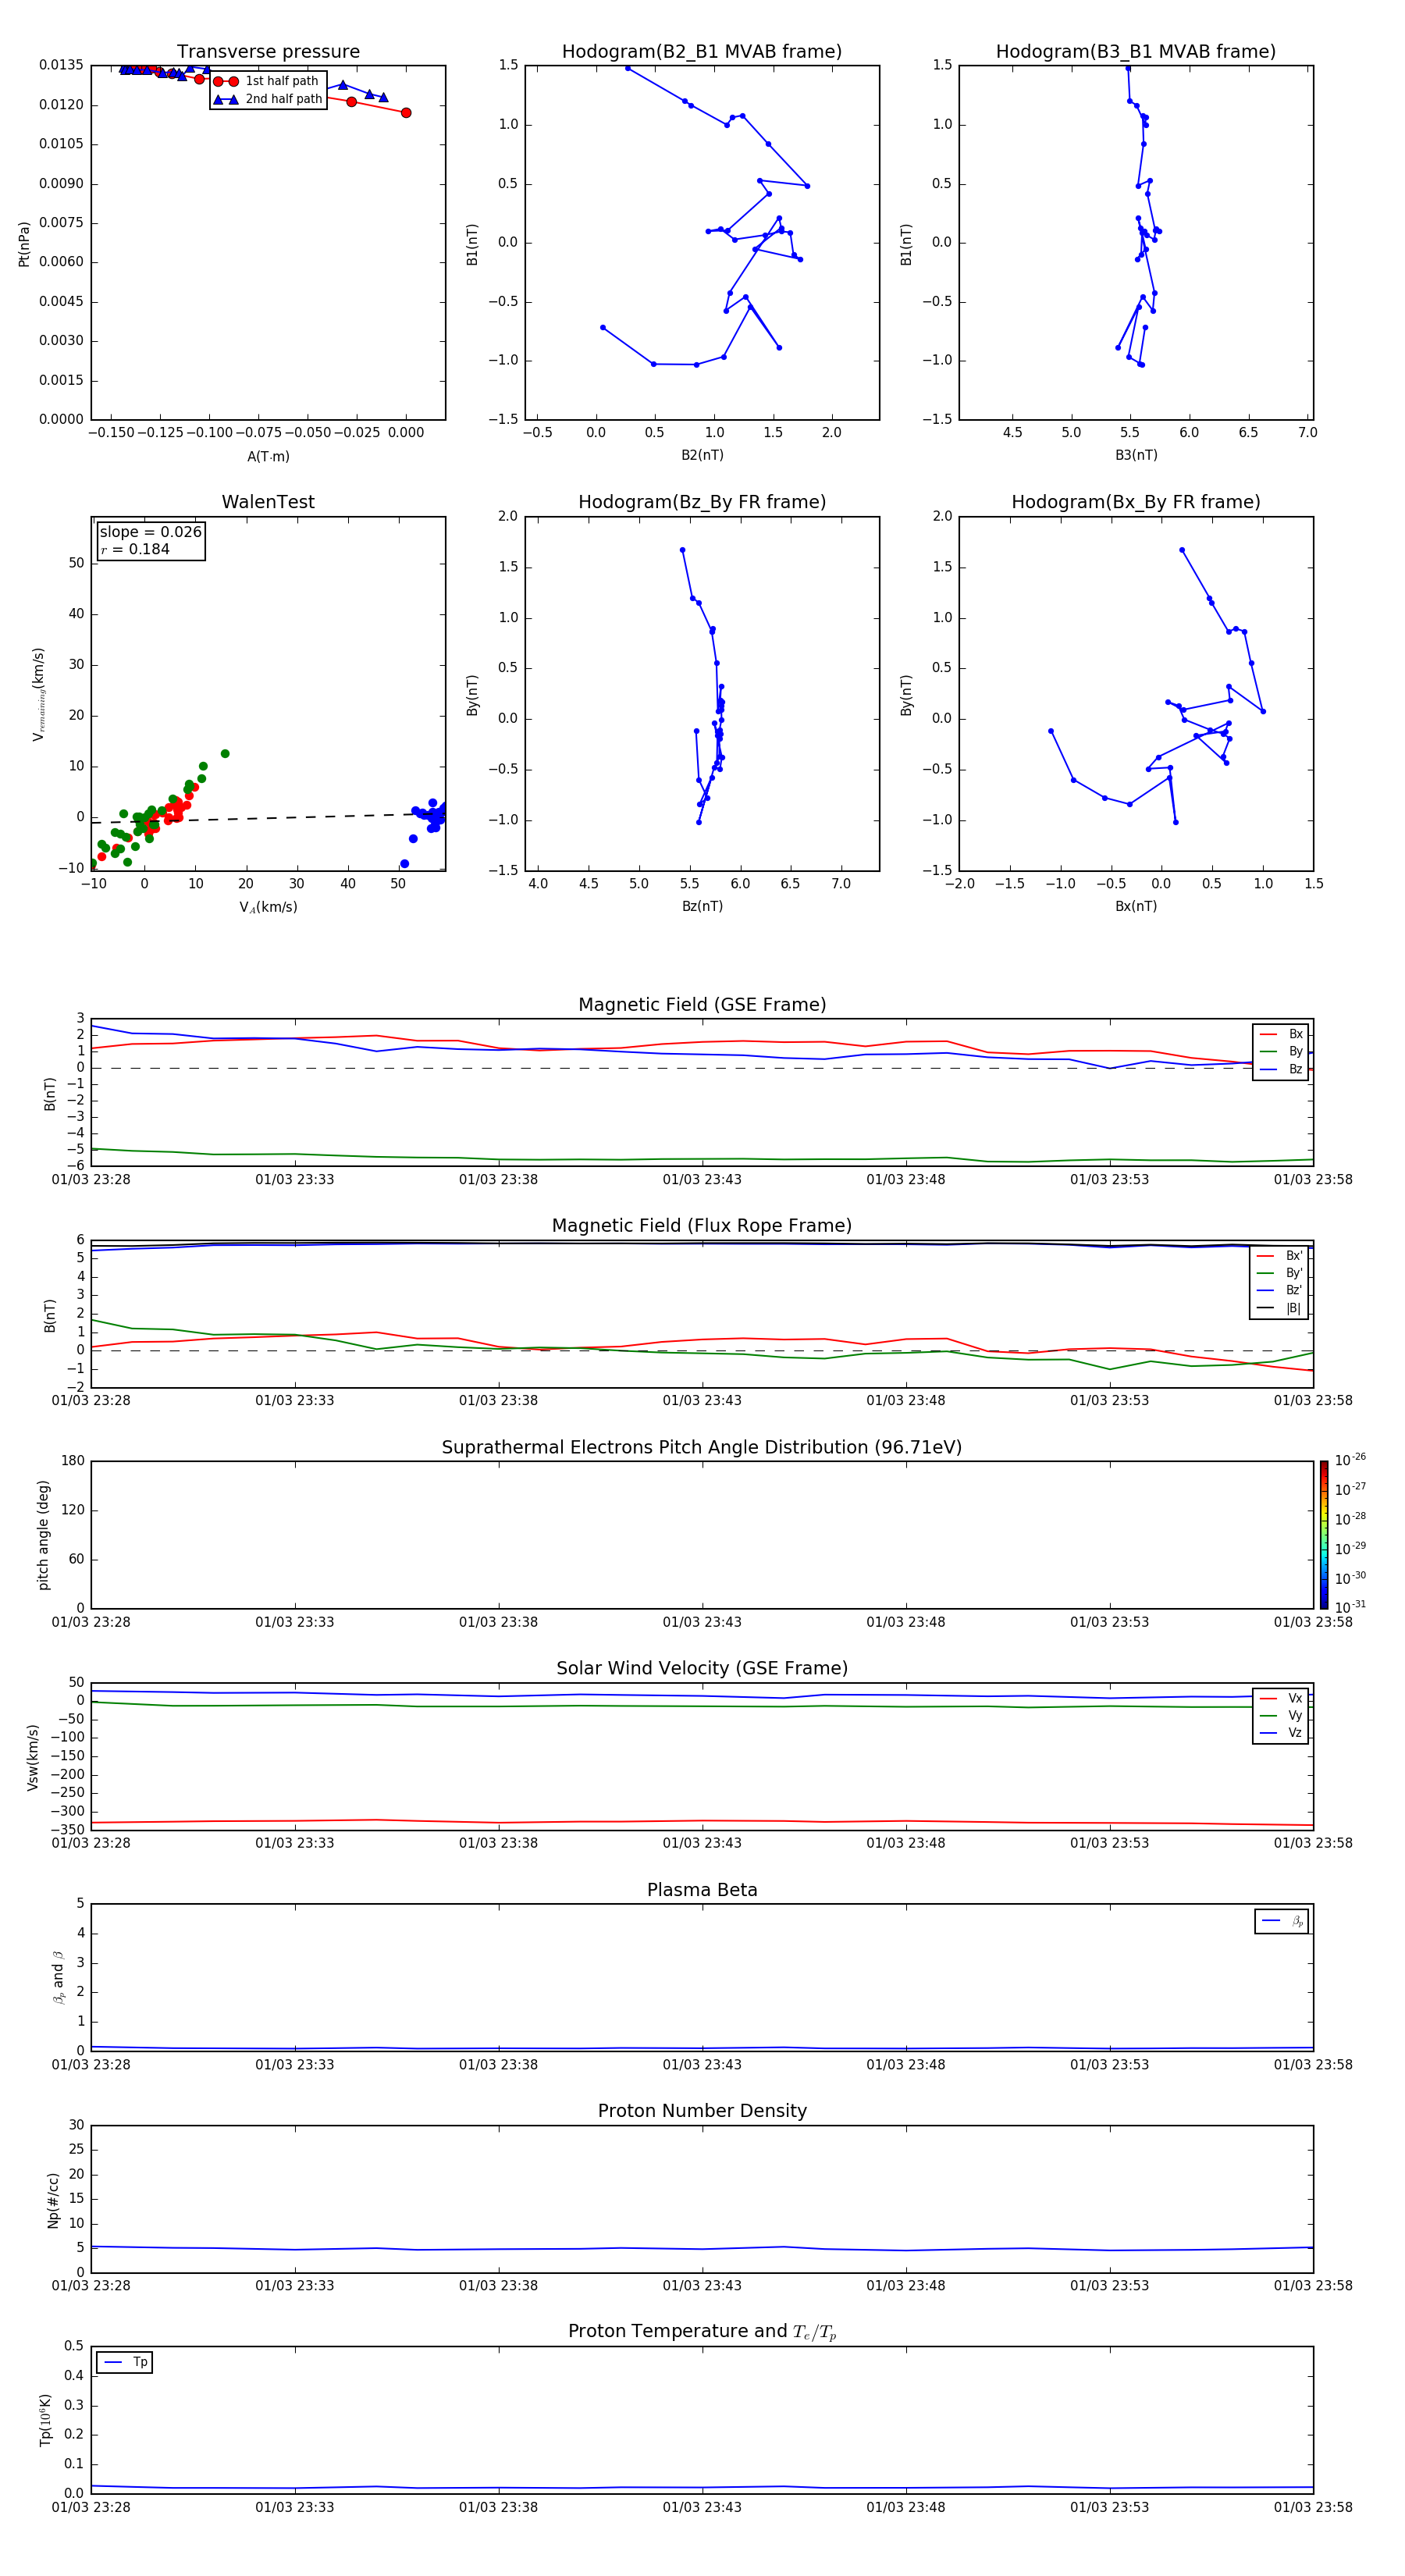Click the Suprathermal Electrons Pitch Angle Distribution title
The width and height of the screenshot is (1405, 2576).
tap(702, 1447)
